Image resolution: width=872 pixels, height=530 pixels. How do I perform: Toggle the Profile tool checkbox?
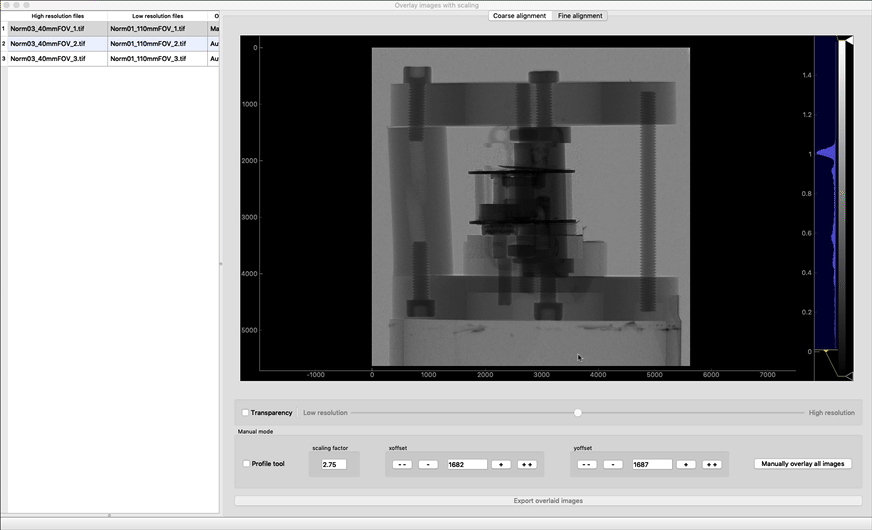(247, 464)
